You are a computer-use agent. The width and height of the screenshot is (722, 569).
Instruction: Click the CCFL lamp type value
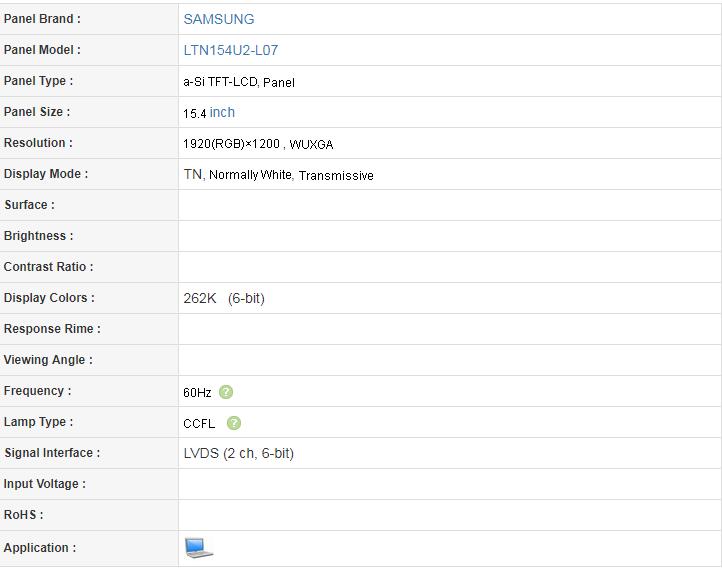click(199, 424)
